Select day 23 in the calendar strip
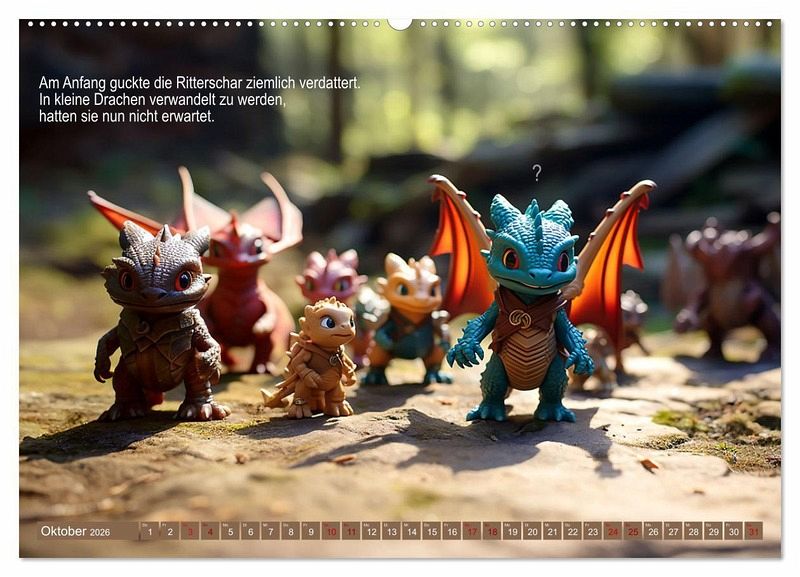Viewport: 800px width, 577px height. point(593,531)
